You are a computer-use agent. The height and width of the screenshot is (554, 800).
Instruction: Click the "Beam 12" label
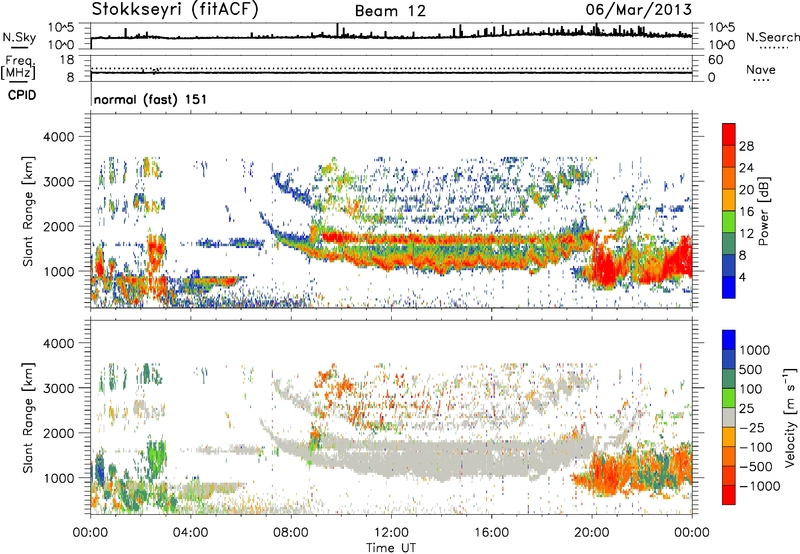tap(390, 11)
